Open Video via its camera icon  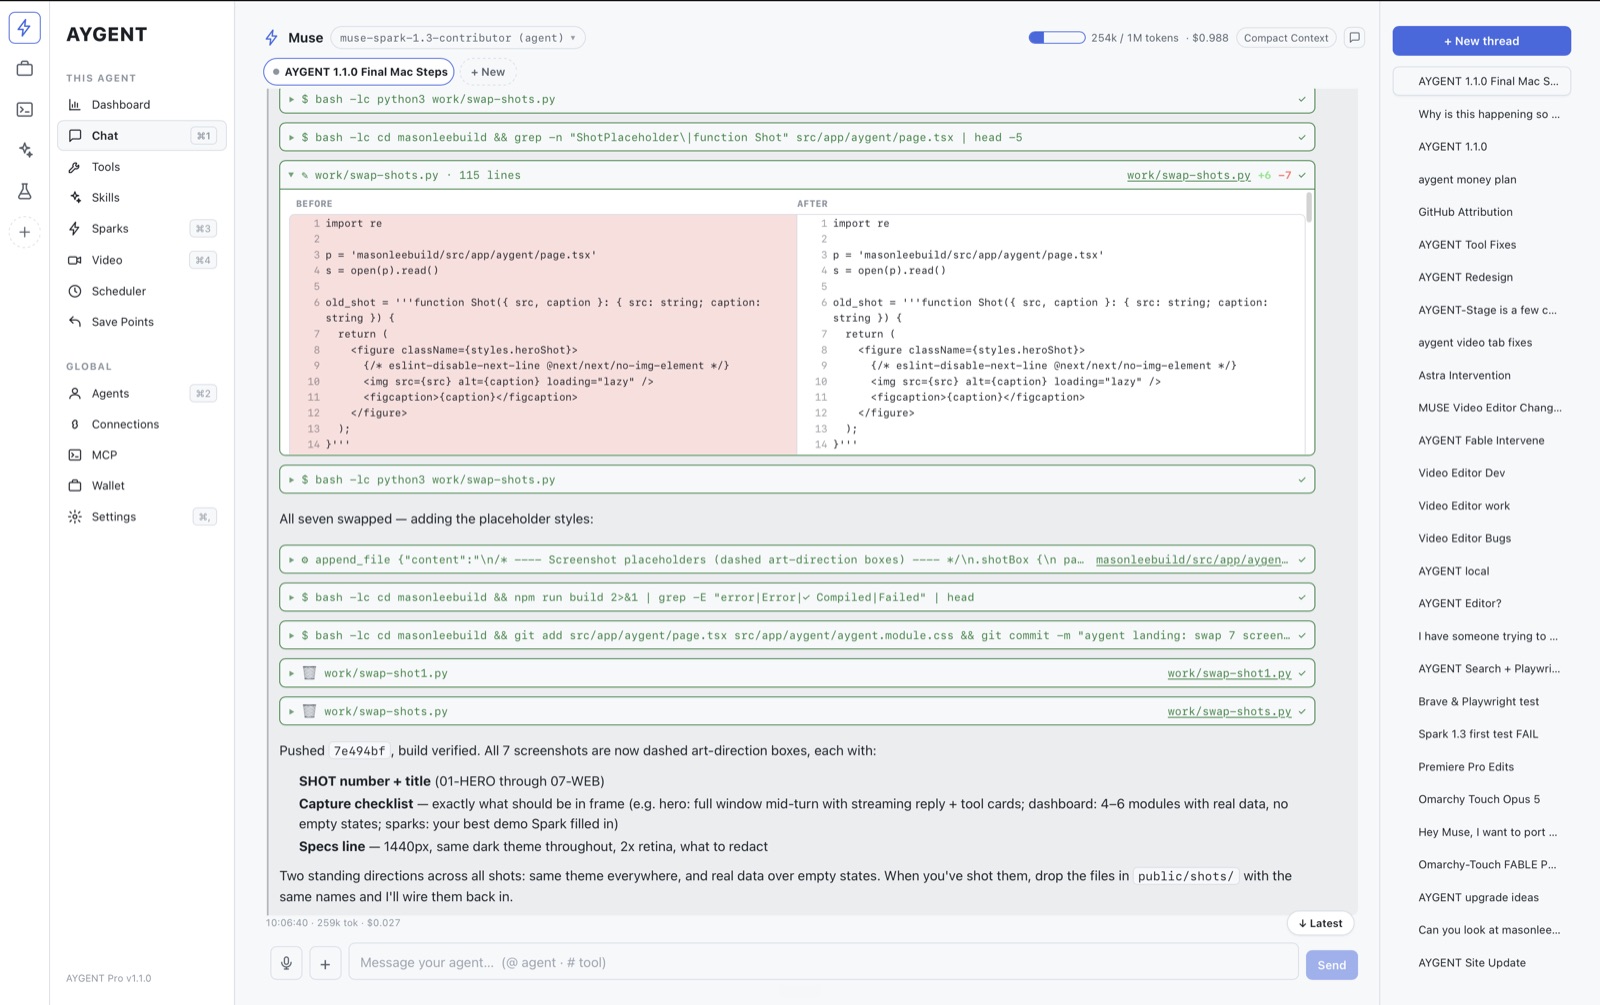tap(75, 260)
